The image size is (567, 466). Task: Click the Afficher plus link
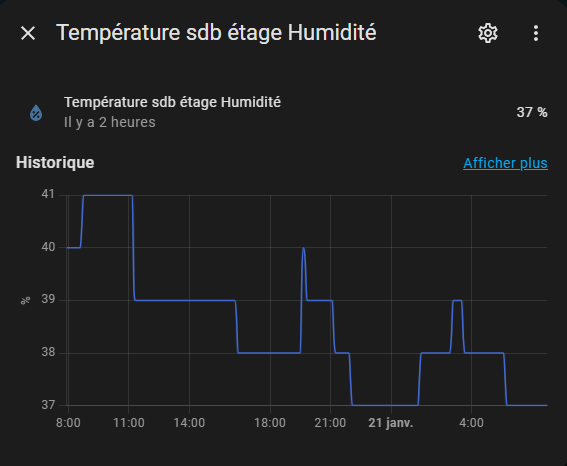point(505,163)
